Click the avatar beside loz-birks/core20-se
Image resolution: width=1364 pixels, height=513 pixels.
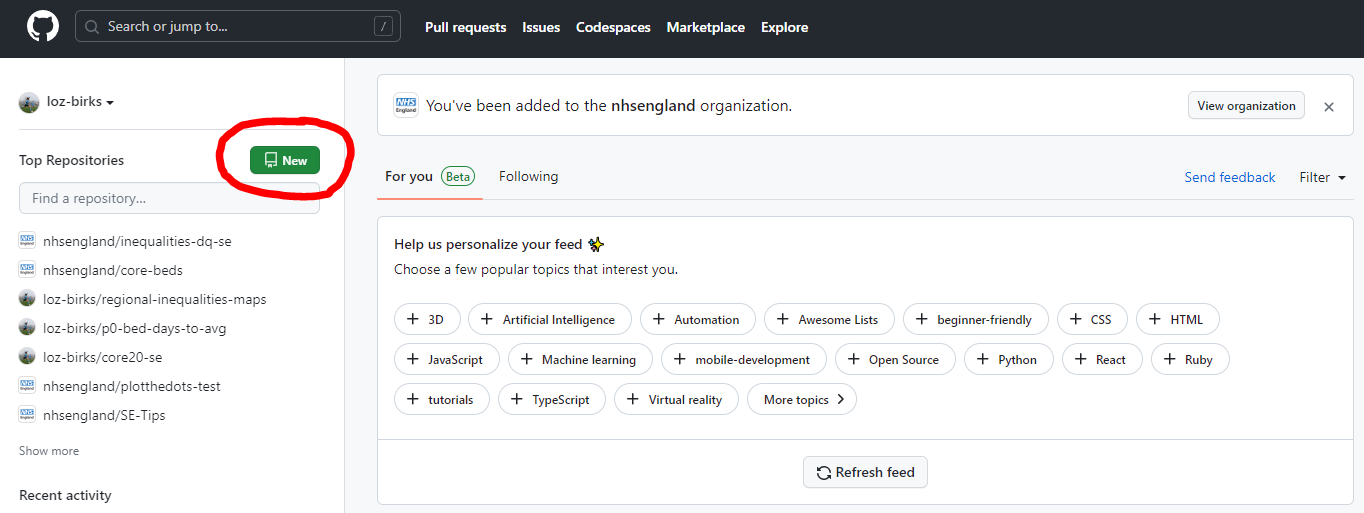click(27, 357)
